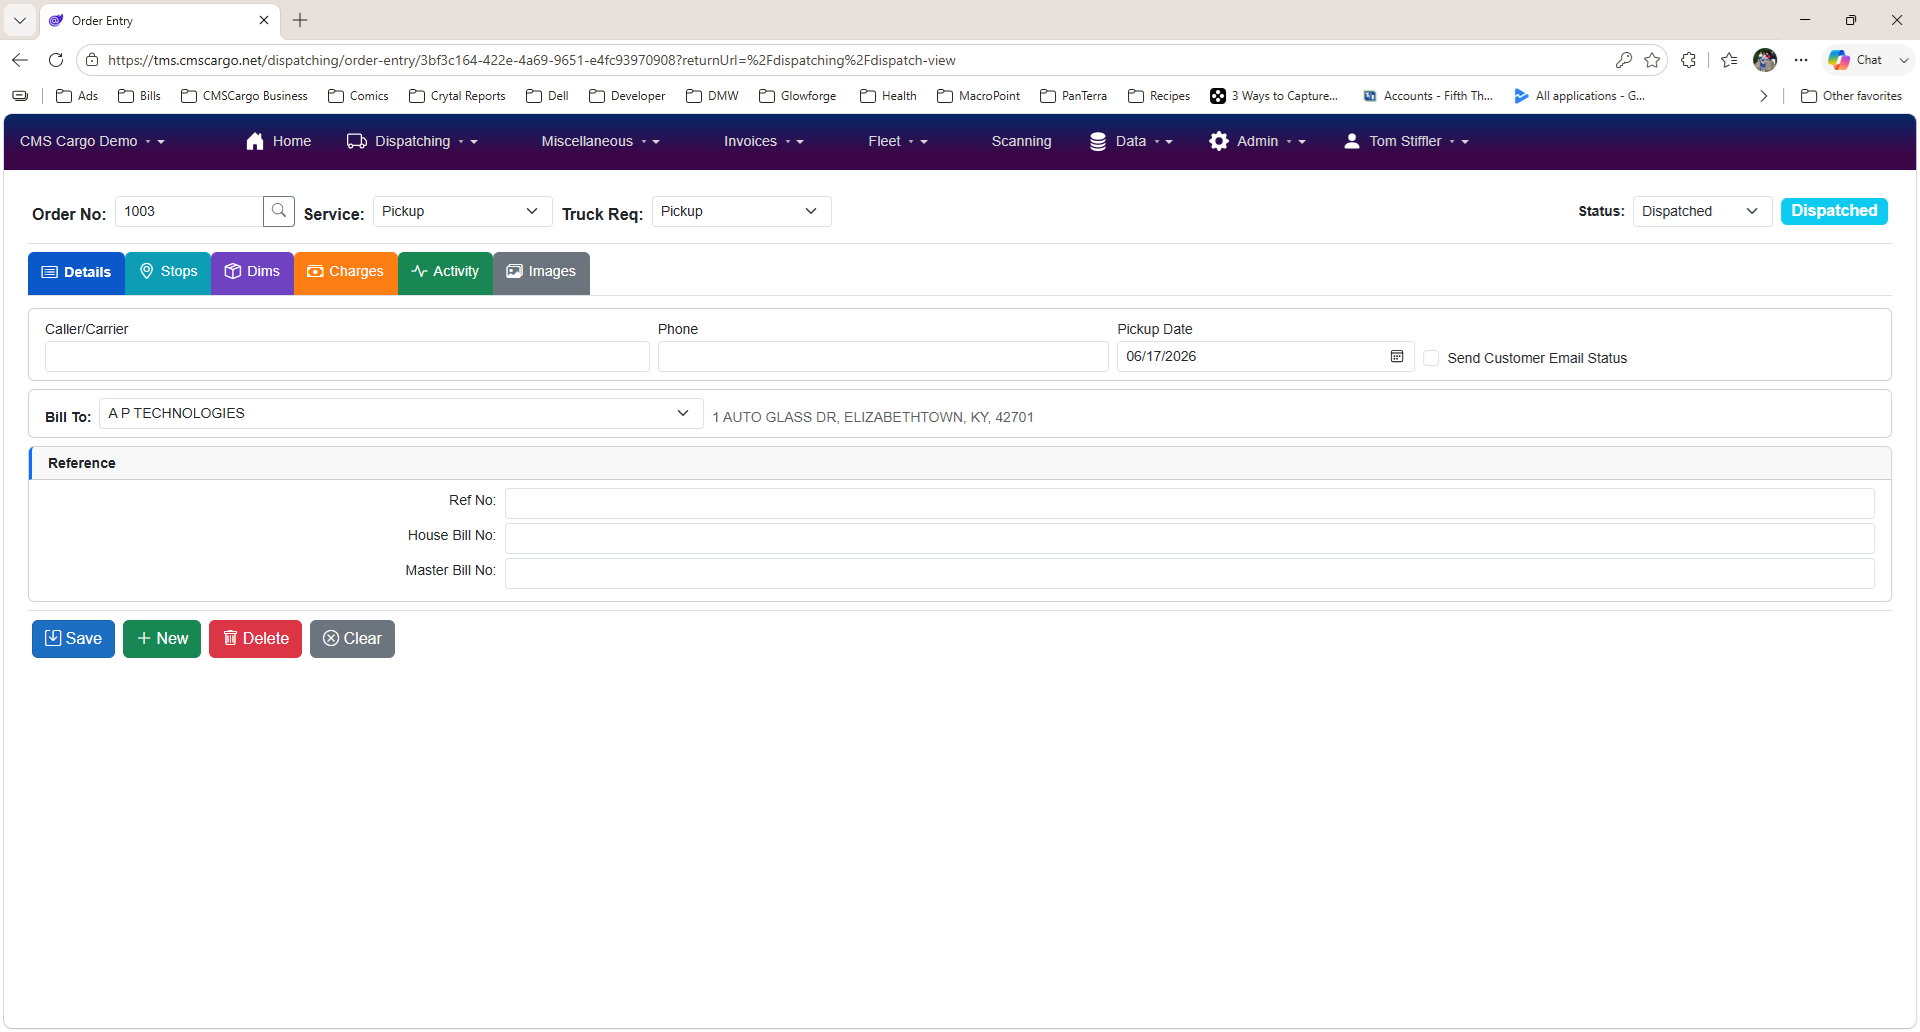The width and height of the screenshot is (1920, 1032).
Task: Open the Scanning menu item
Action: pos(1021,141)
